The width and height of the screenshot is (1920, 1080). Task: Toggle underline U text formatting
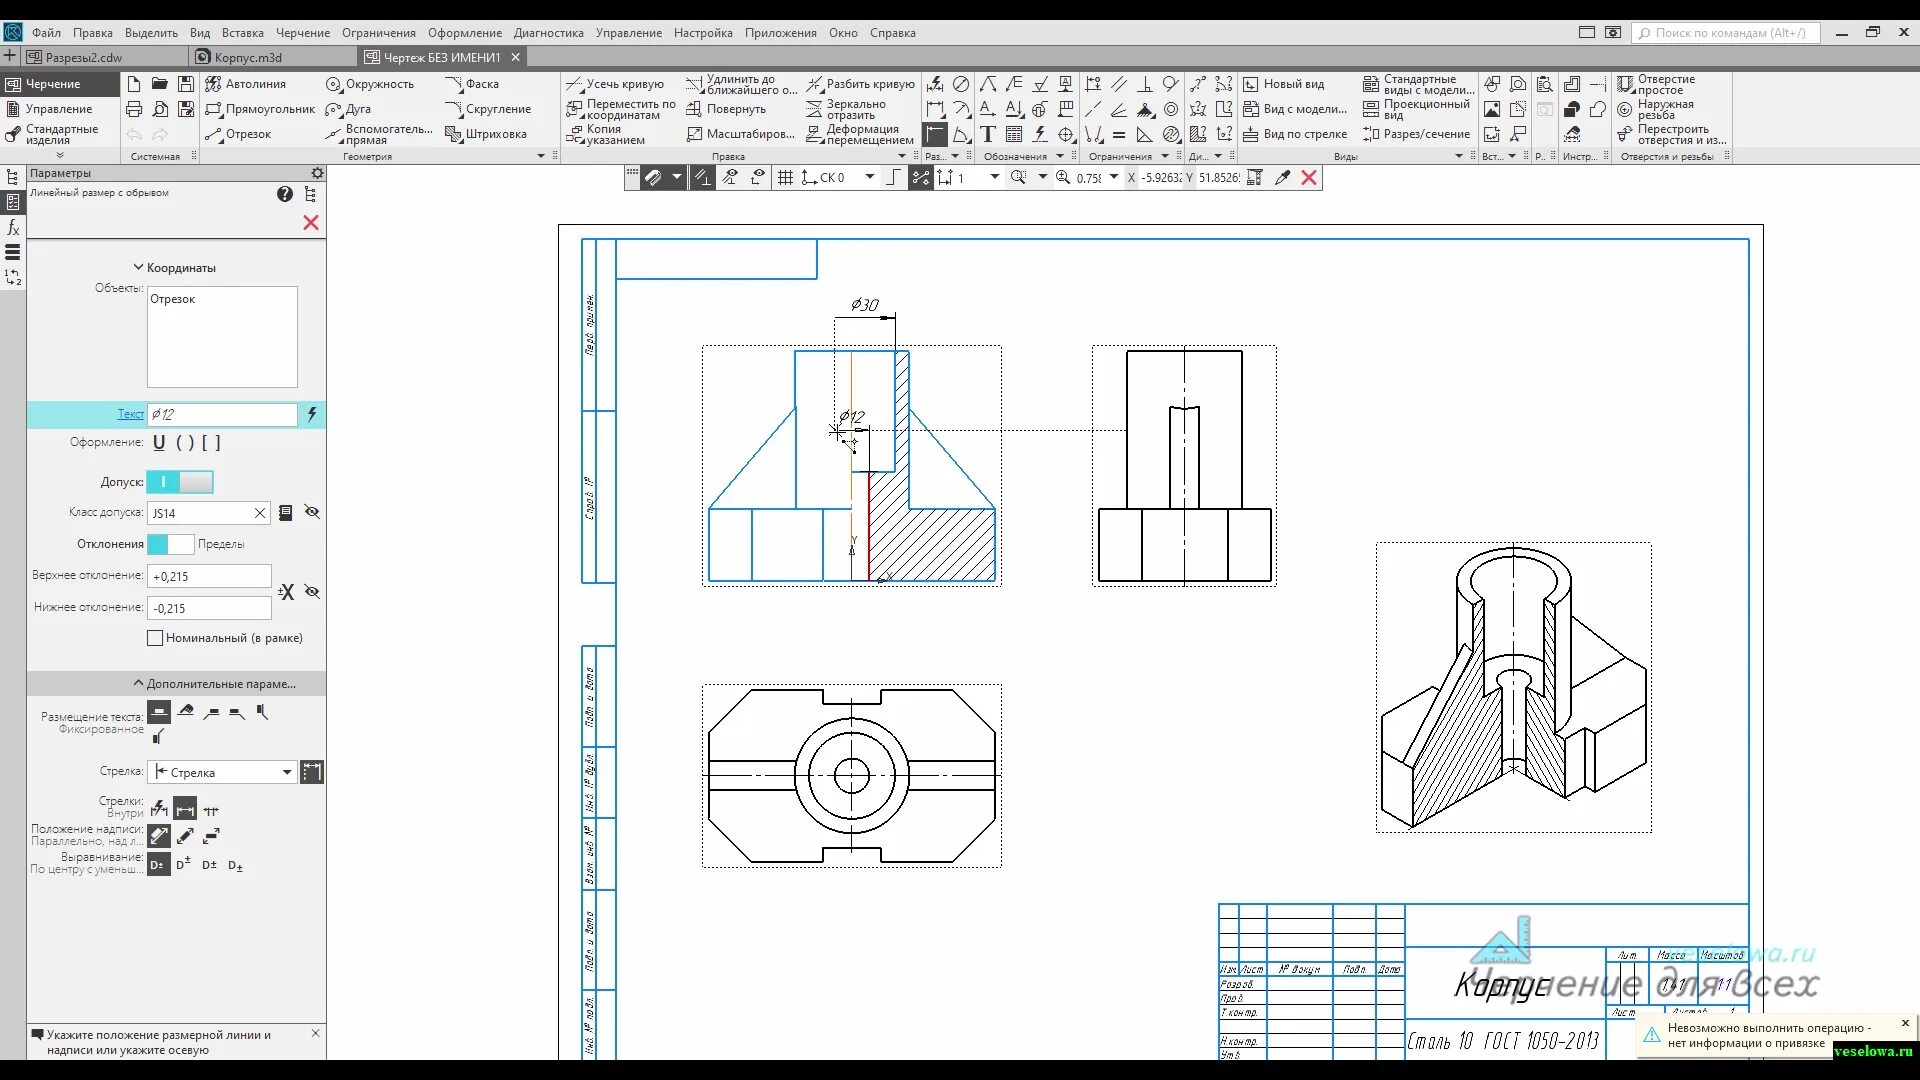point(159,442)
